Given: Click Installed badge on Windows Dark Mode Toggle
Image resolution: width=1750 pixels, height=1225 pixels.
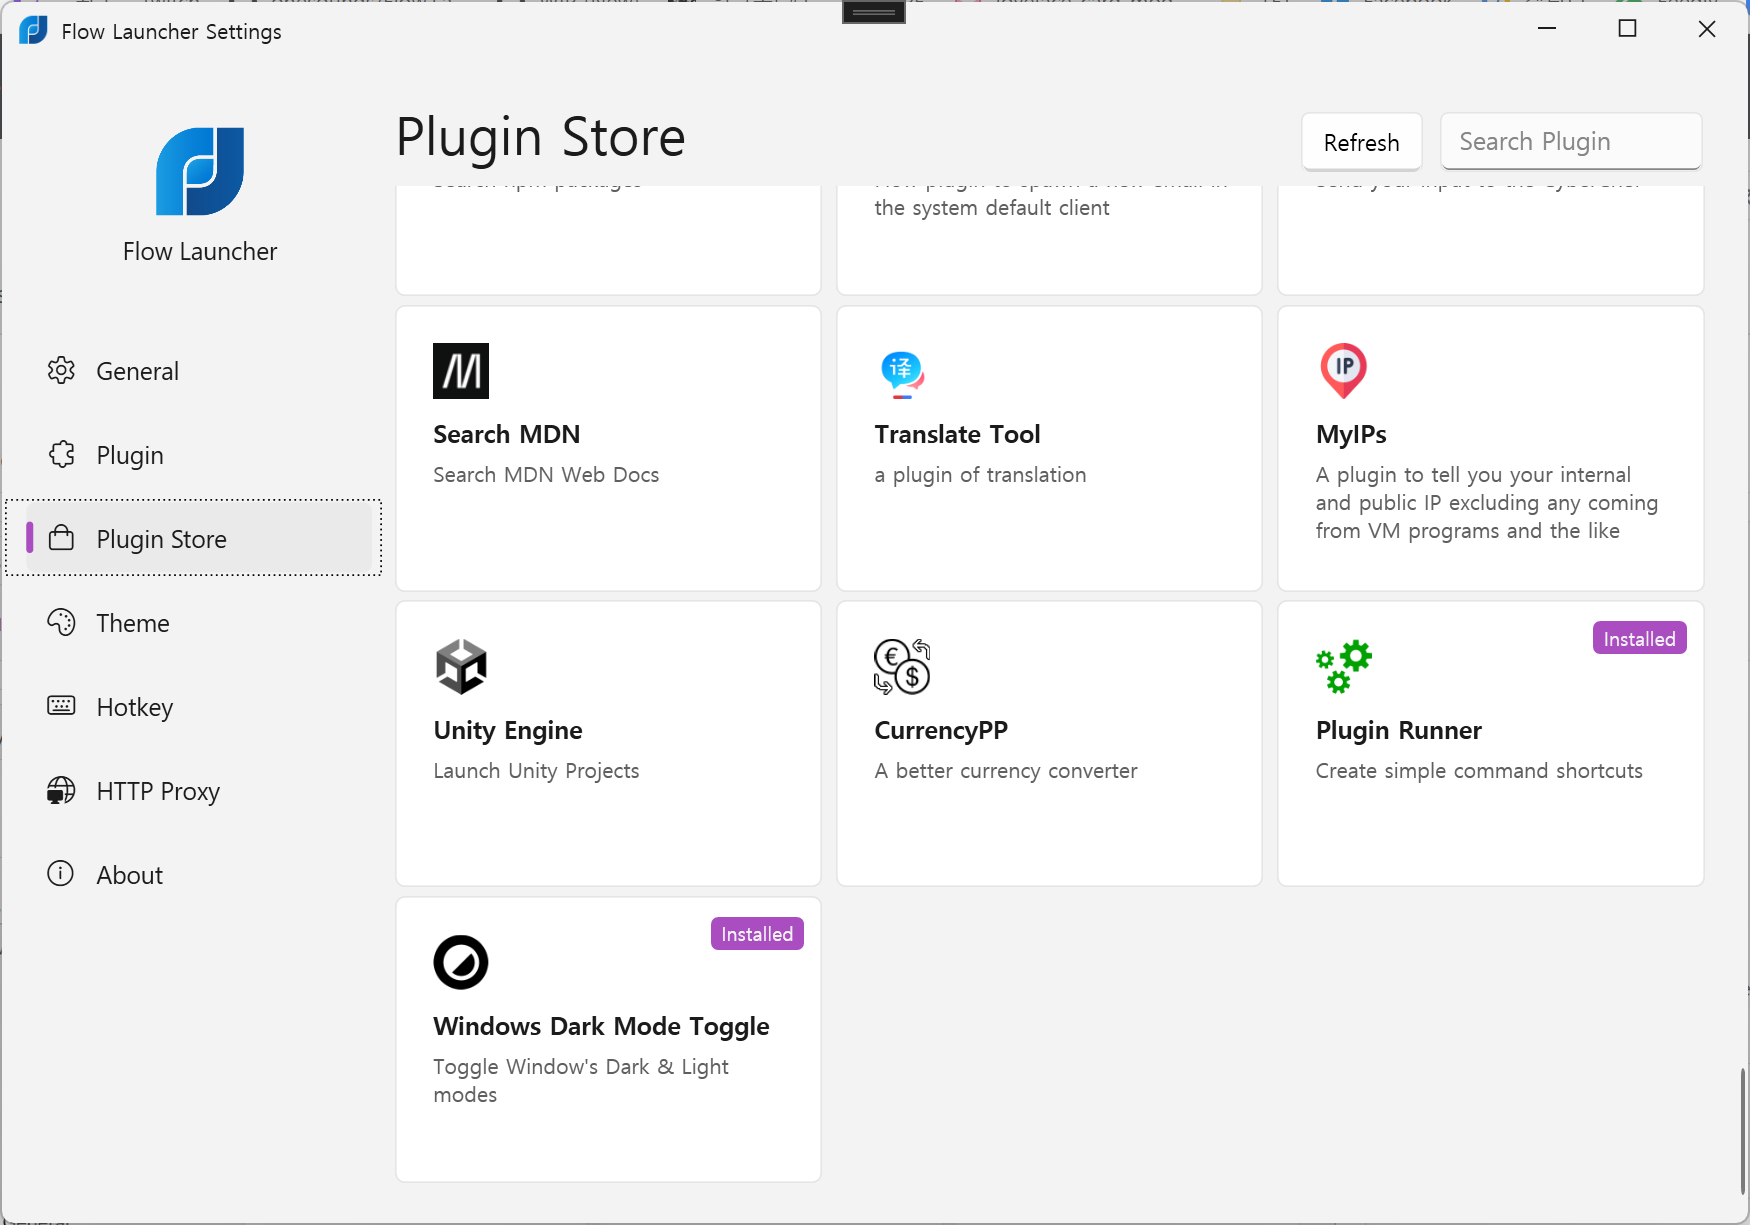Looking at the screenshot, I should (757, 934).
